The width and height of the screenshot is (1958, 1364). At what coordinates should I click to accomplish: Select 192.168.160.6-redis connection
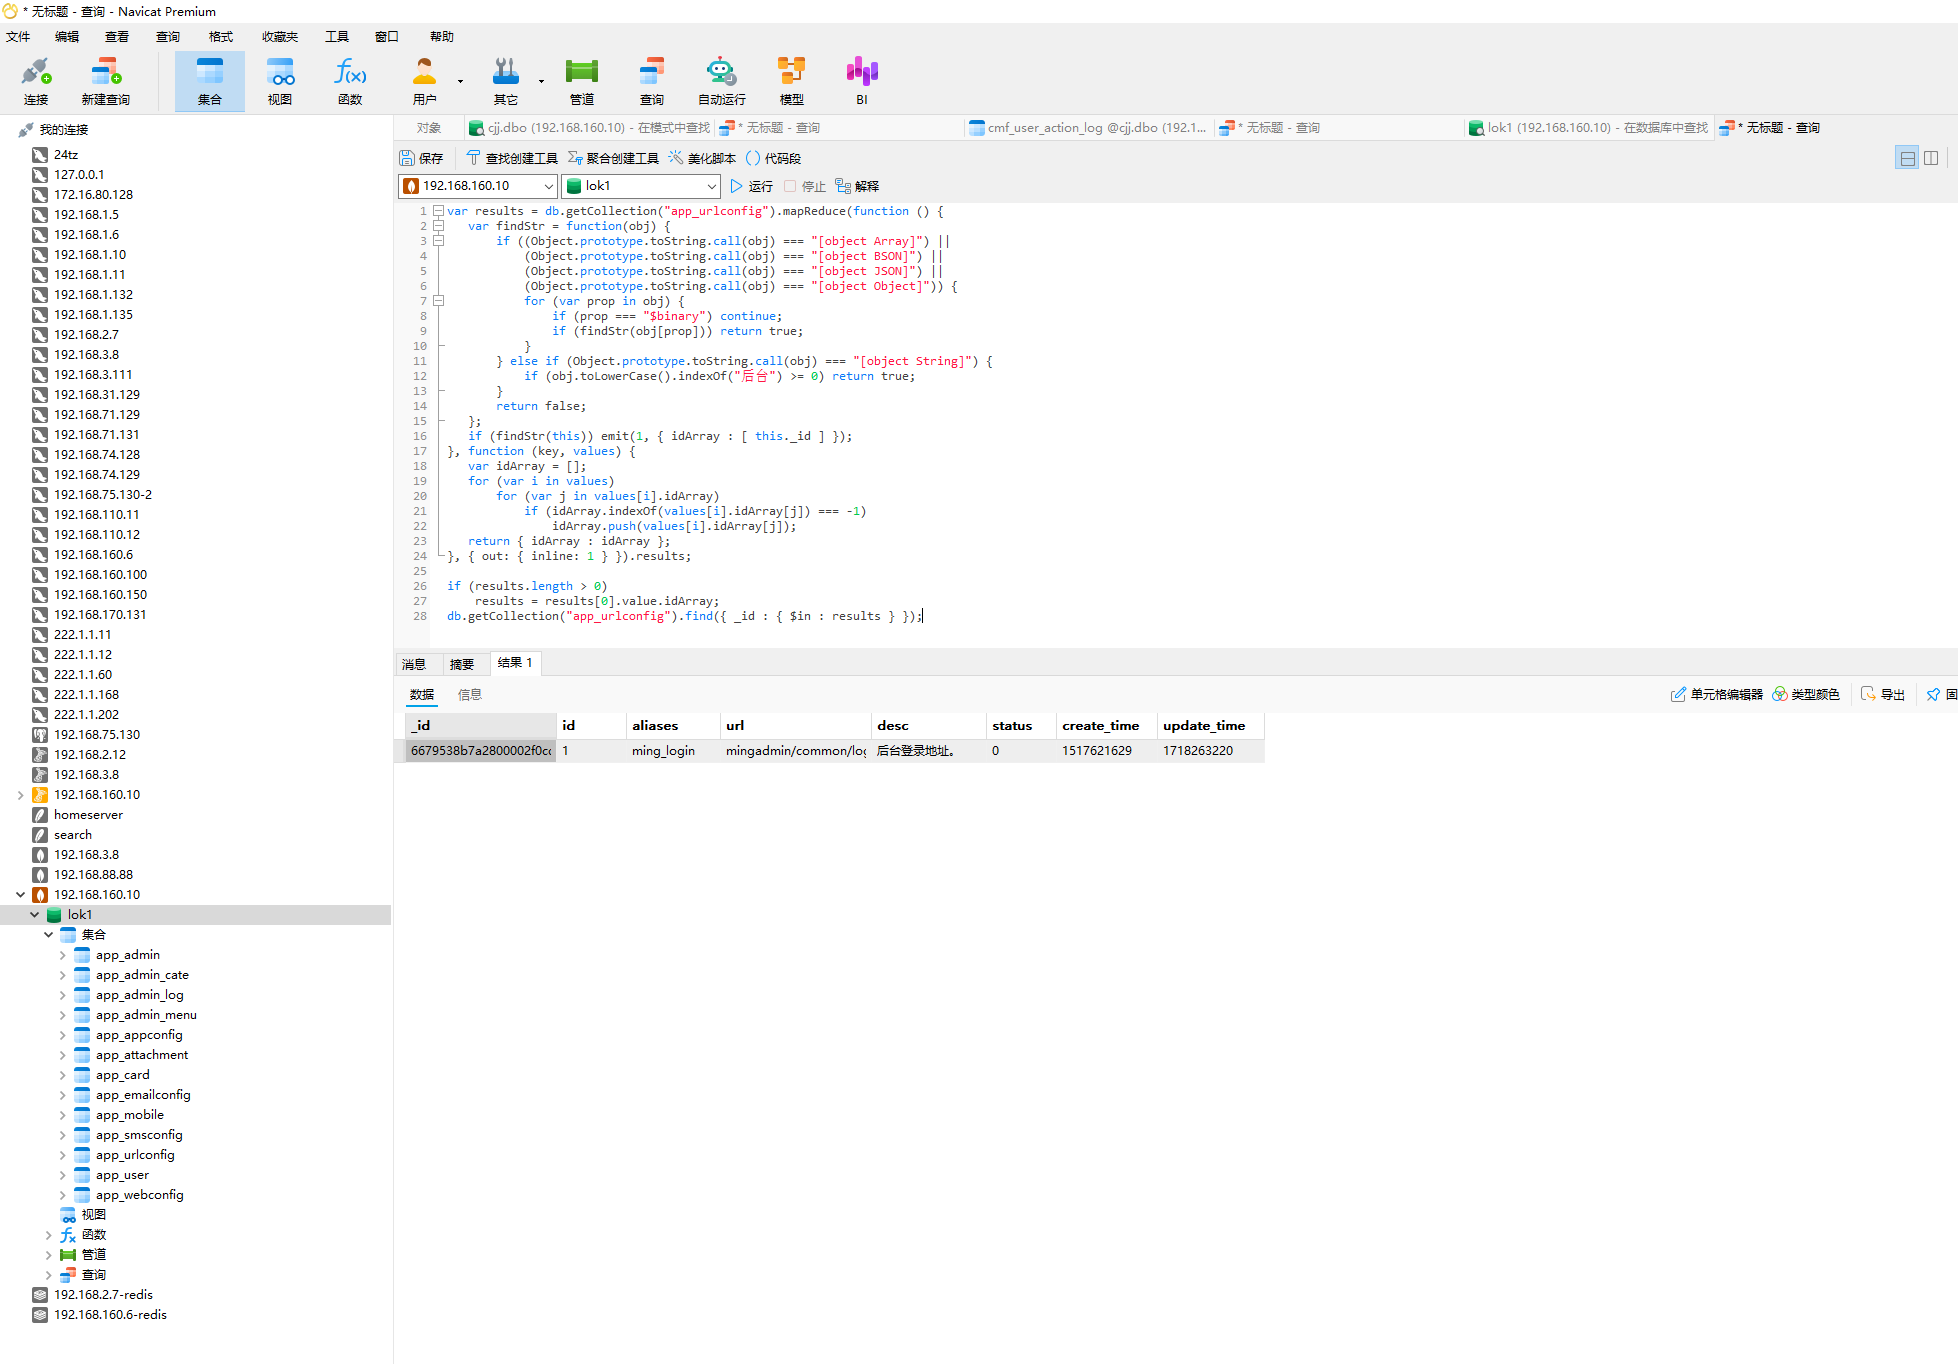pos(110,1315)
